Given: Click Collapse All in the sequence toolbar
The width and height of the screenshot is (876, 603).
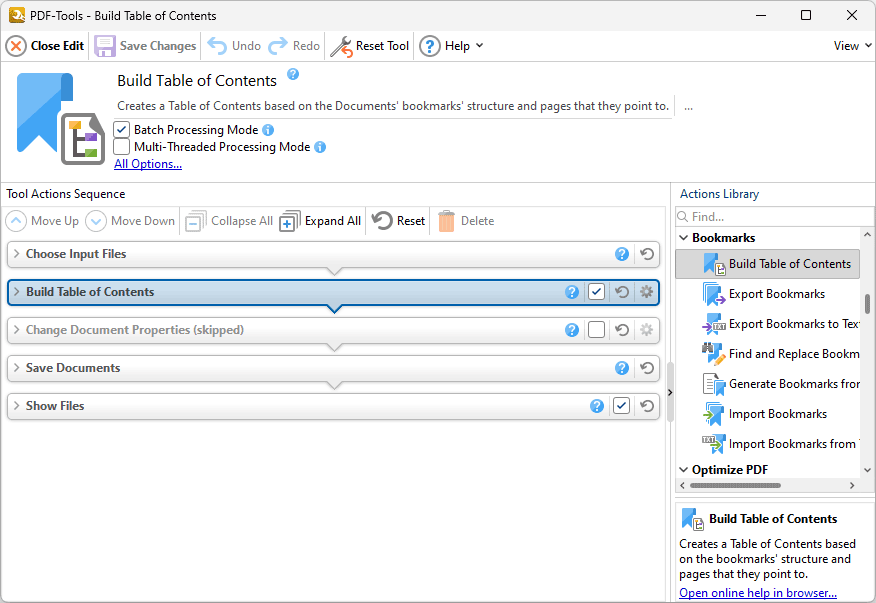Looking at the screenshot, I should [229, 221].
